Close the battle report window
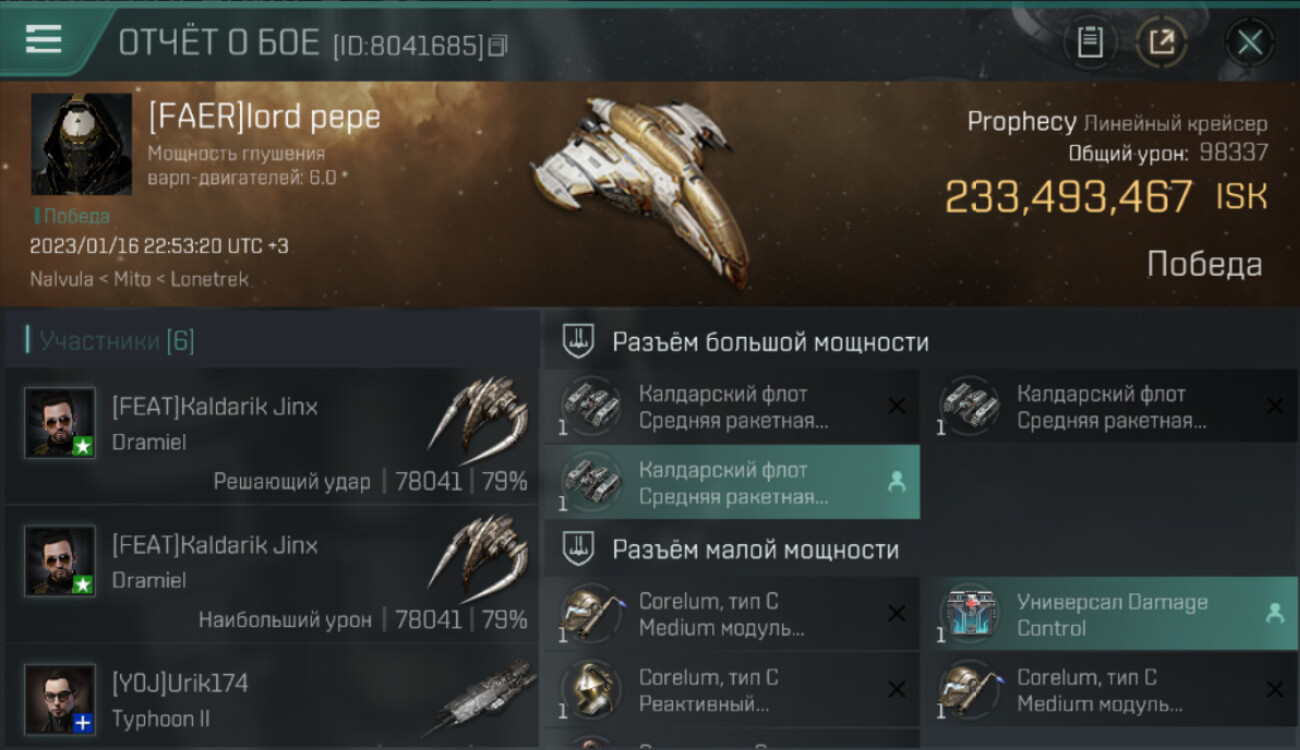The image size is (1300, 750). (x=1250, y=42)
